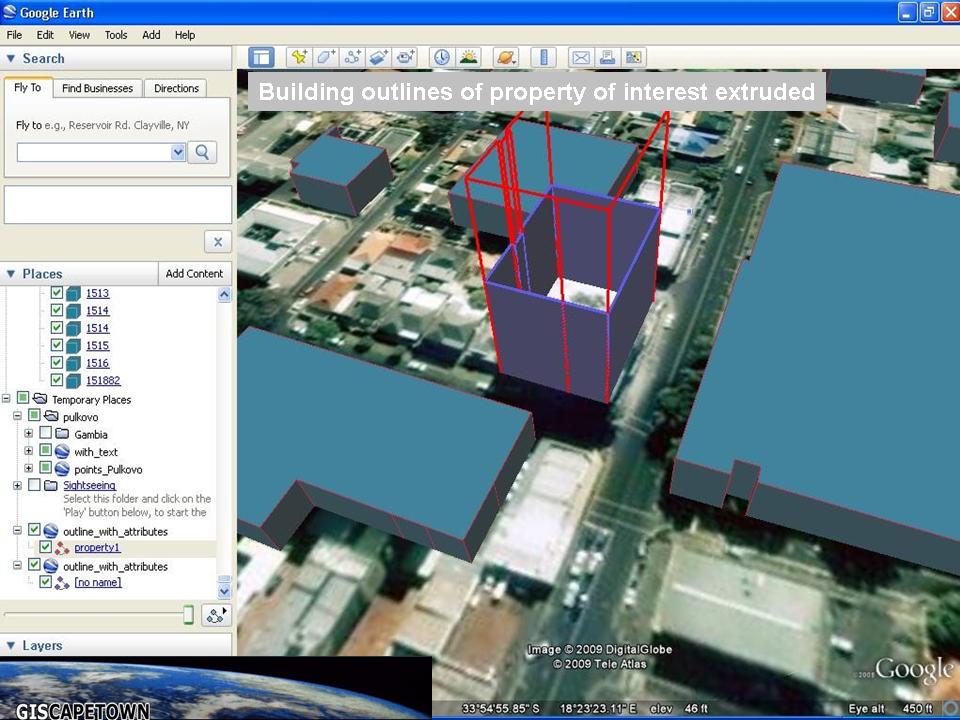Image resolution: width=960 pixels, height=720 pixels.
Task: Click the Print toolbar icon
Action: (x=607, y=58)
